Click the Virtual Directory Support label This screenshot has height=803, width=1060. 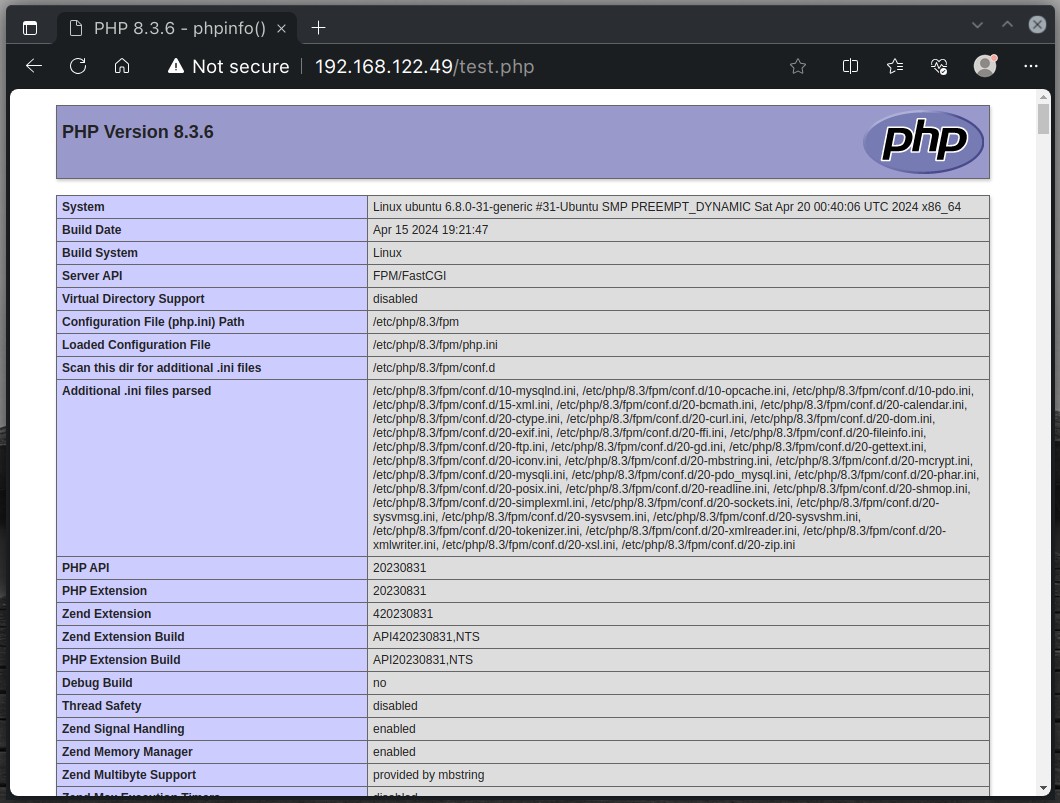(x=133, y=299)
